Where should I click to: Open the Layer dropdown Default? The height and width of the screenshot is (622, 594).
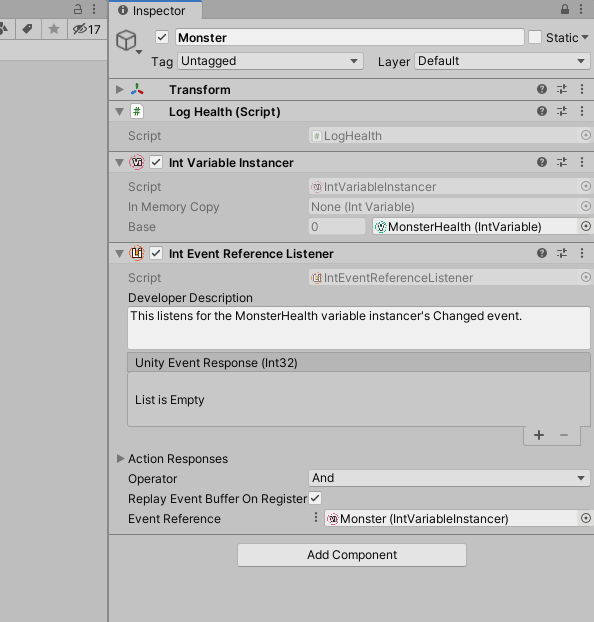pyautogui.click(x=502, y=61)
